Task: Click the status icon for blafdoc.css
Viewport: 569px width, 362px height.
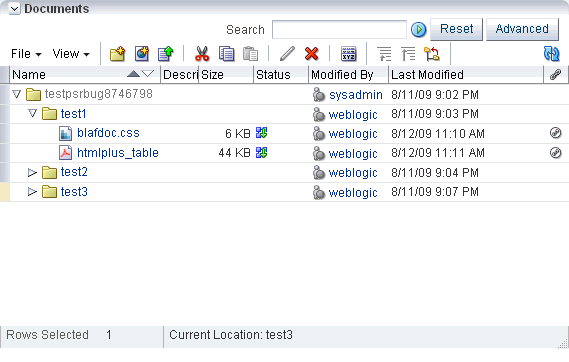Action: click(x=262, y=133)
